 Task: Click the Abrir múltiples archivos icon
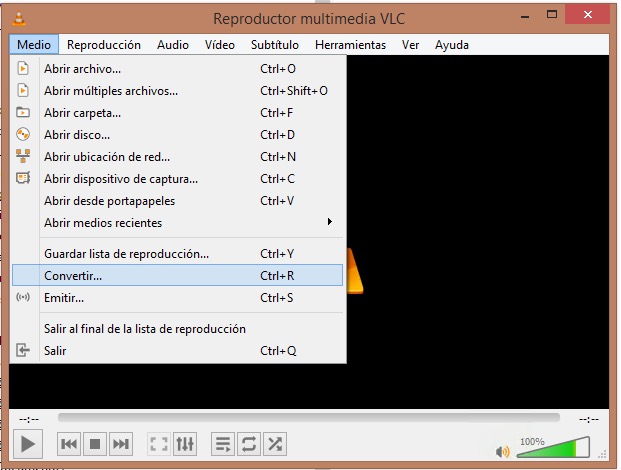pos(23,91)
